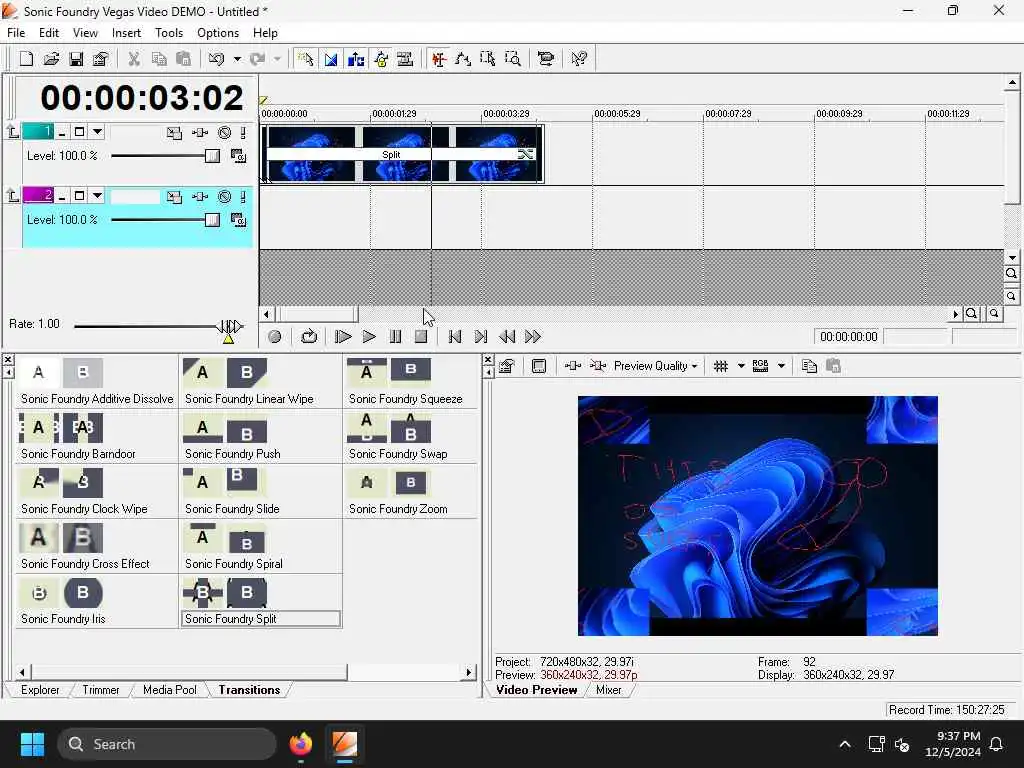This screenshot has width=1024, height=768.
Task: Open the grid overlays dropdown arrow
Action: coord(741,366)
